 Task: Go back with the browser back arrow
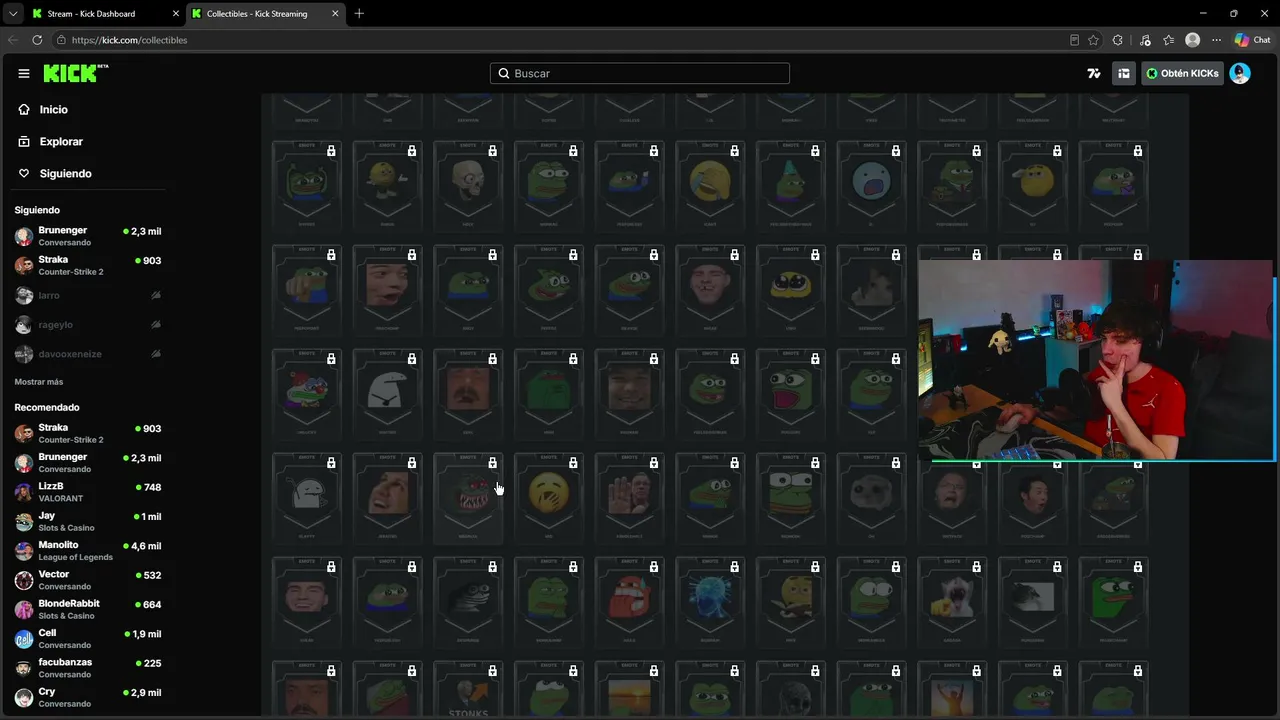coord(13,40)
